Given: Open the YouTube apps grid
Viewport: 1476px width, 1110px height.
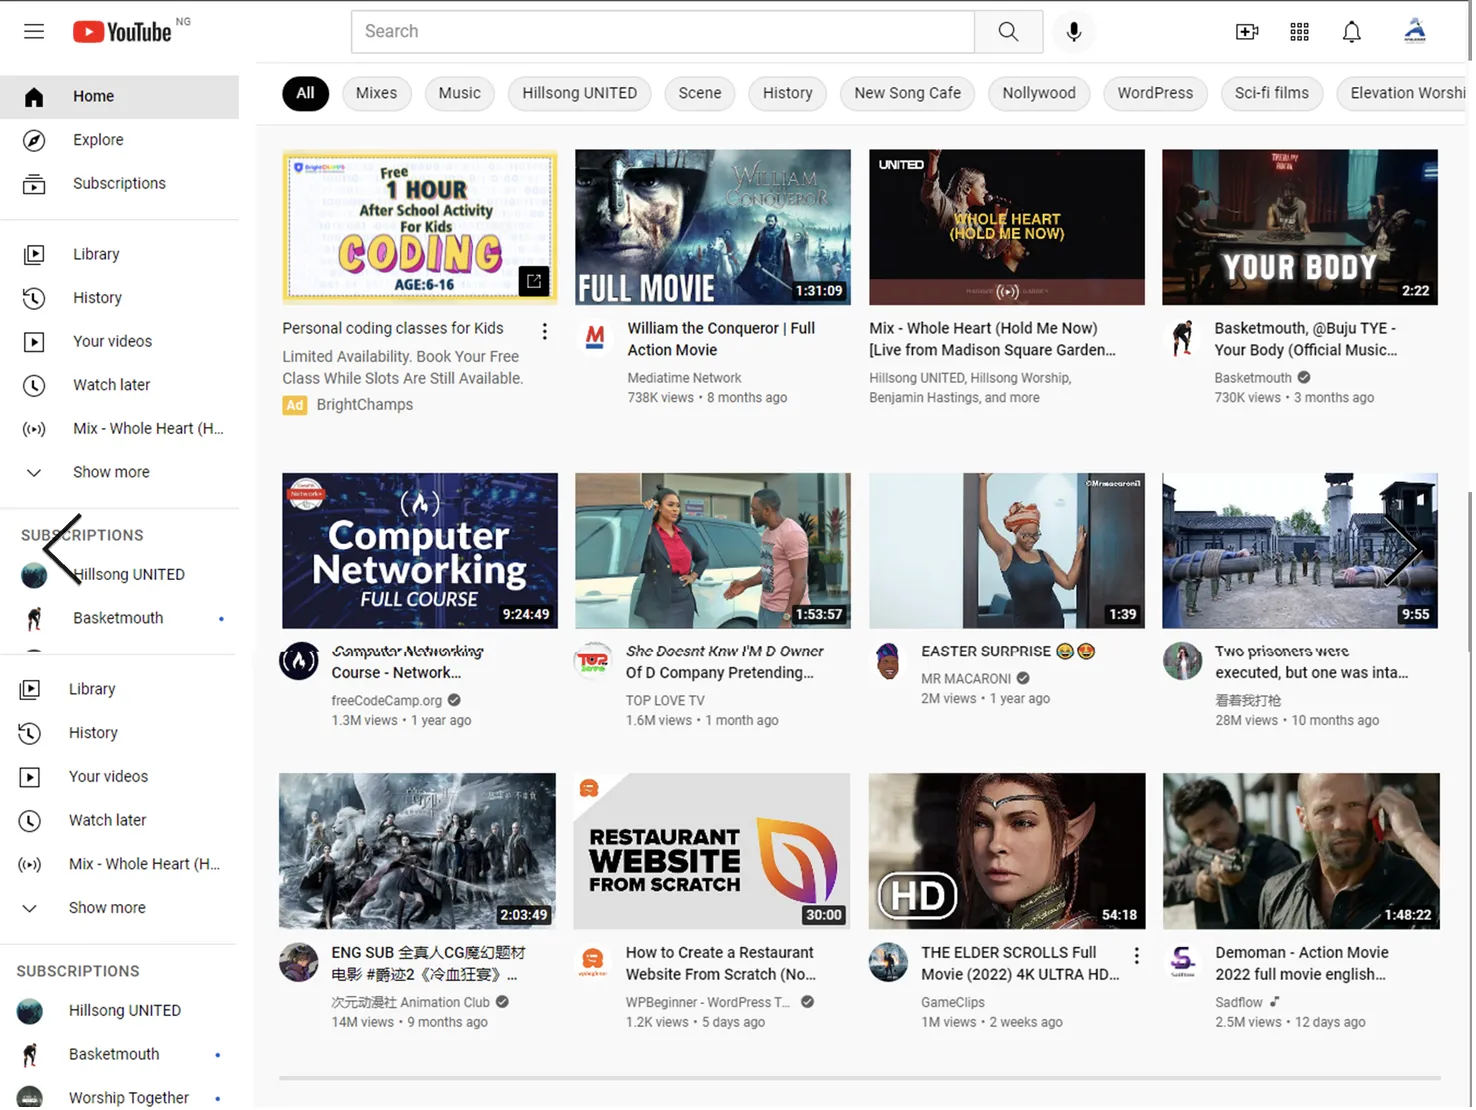Looking at the screenshot, I should (x=1301, y=32).
